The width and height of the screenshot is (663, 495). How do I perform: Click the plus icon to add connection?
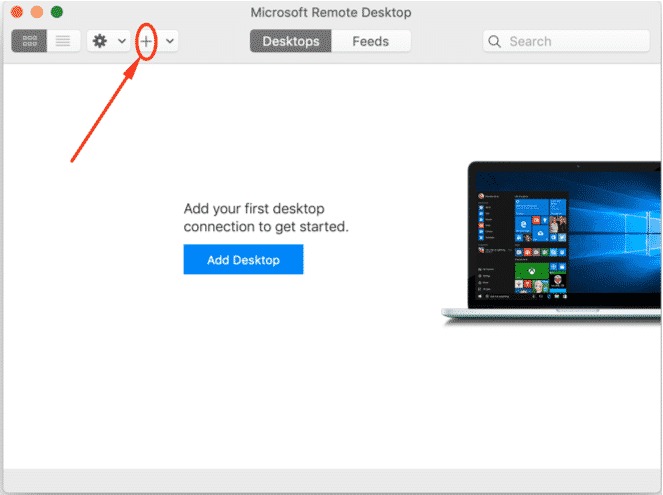[146, 41]
